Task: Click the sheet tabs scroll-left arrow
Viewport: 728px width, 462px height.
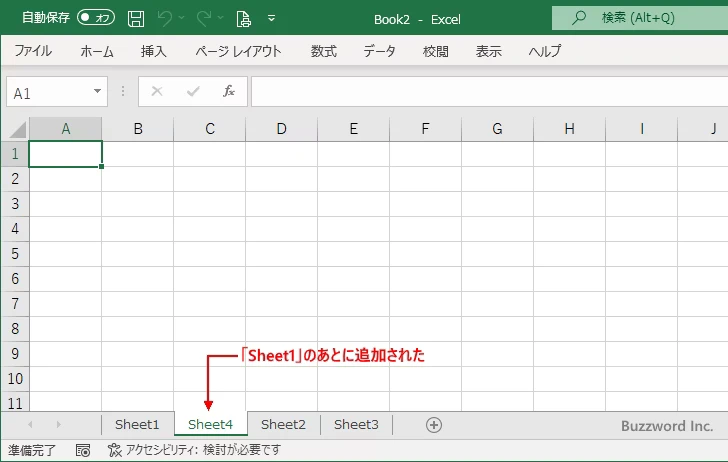Action: 30,424
